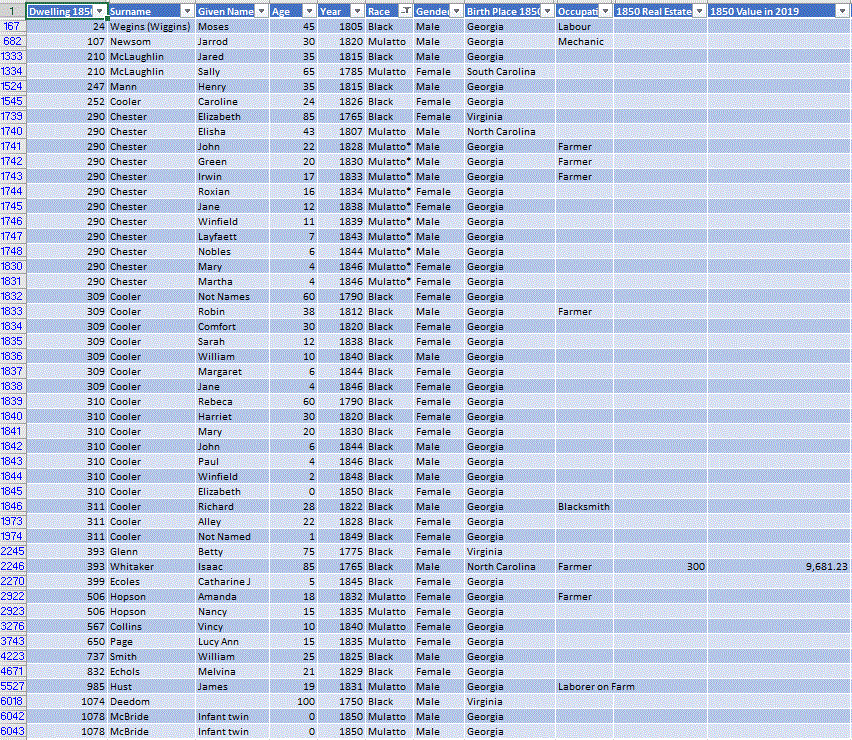Open the Surname column filter dropdown
852x740 pixels.
point(187,11)
